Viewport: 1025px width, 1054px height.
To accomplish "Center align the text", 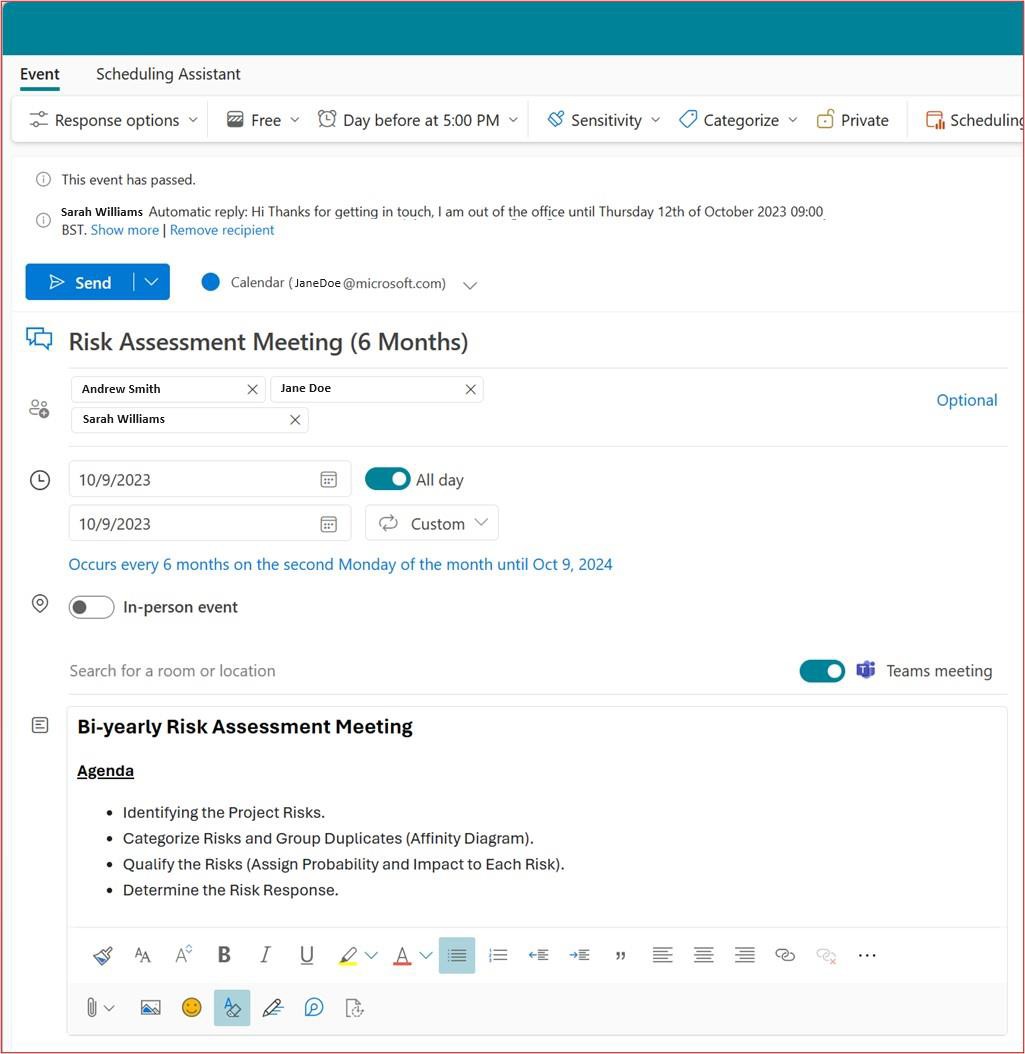I will (x=704, y=955).
